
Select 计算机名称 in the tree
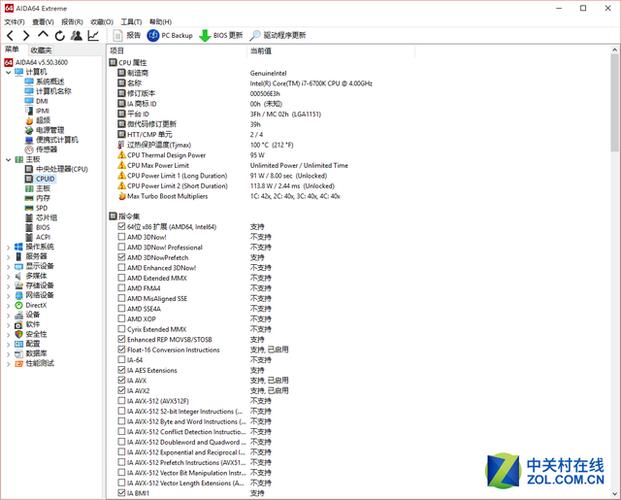click(x=48, y=92)
